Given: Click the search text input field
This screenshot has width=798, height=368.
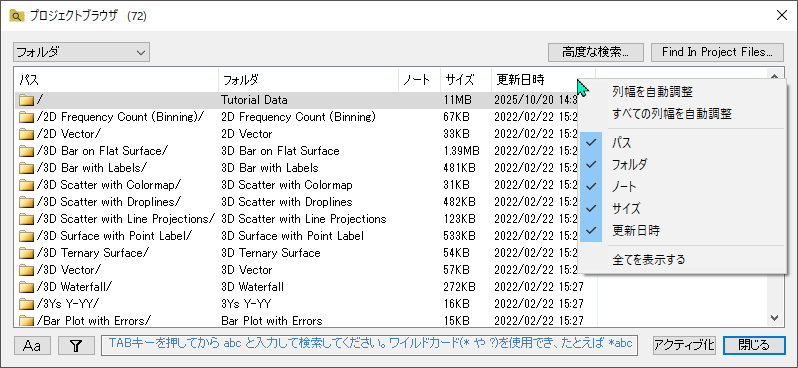Looking at the screenshot, I should [x=369, y=346].
